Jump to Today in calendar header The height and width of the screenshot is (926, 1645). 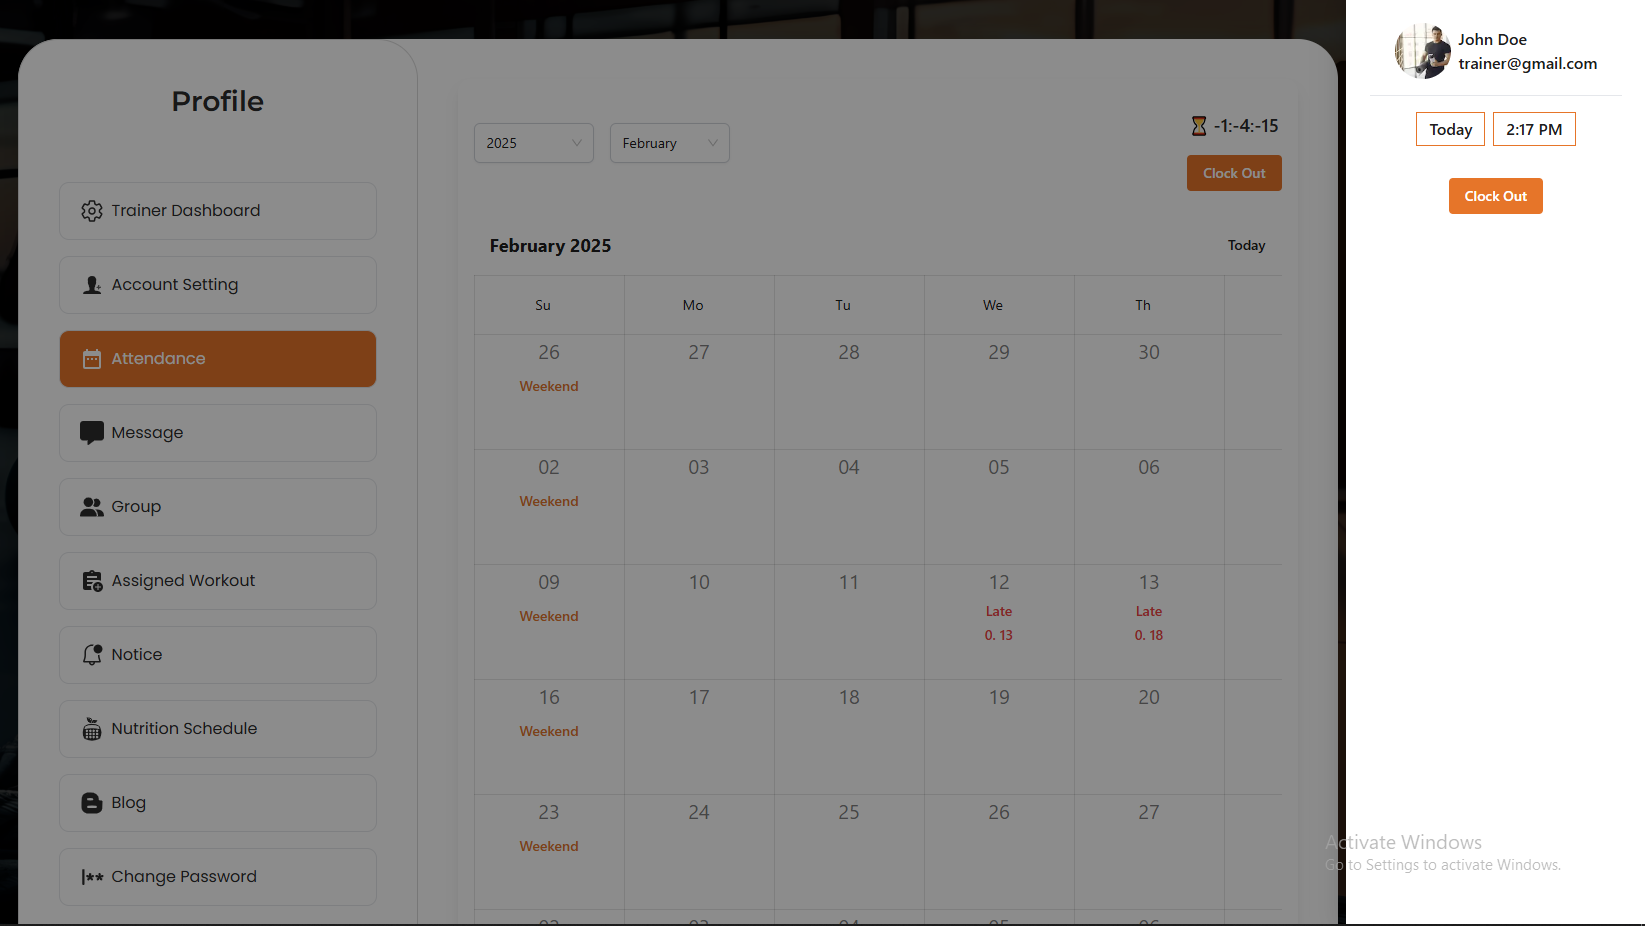pos(1246,246)
